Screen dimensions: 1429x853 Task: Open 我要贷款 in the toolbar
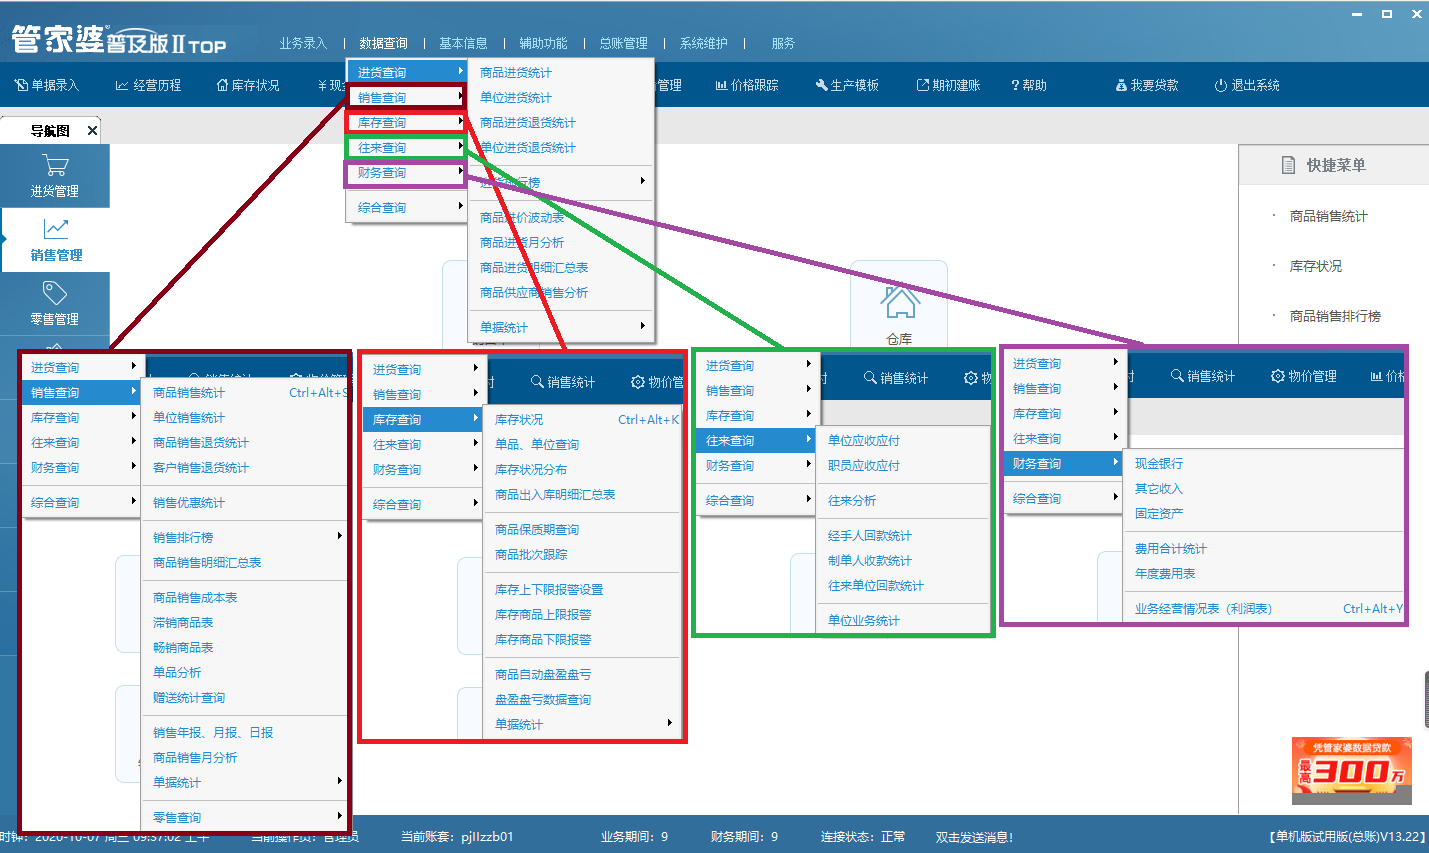pyautogui.click(x=1147, y=85)
